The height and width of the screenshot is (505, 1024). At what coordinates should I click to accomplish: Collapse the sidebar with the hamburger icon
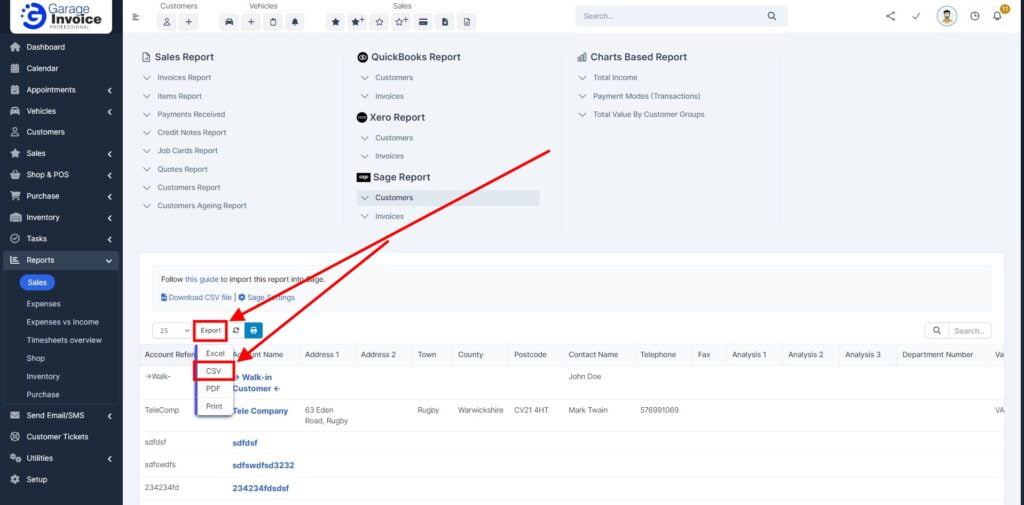pos(136,17)
